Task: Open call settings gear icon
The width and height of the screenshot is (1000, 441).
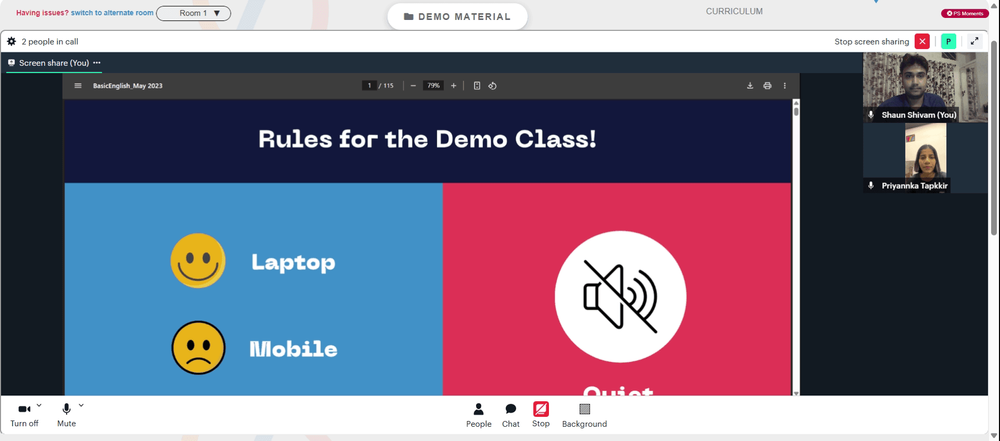Action: click(x=11, y=41)
